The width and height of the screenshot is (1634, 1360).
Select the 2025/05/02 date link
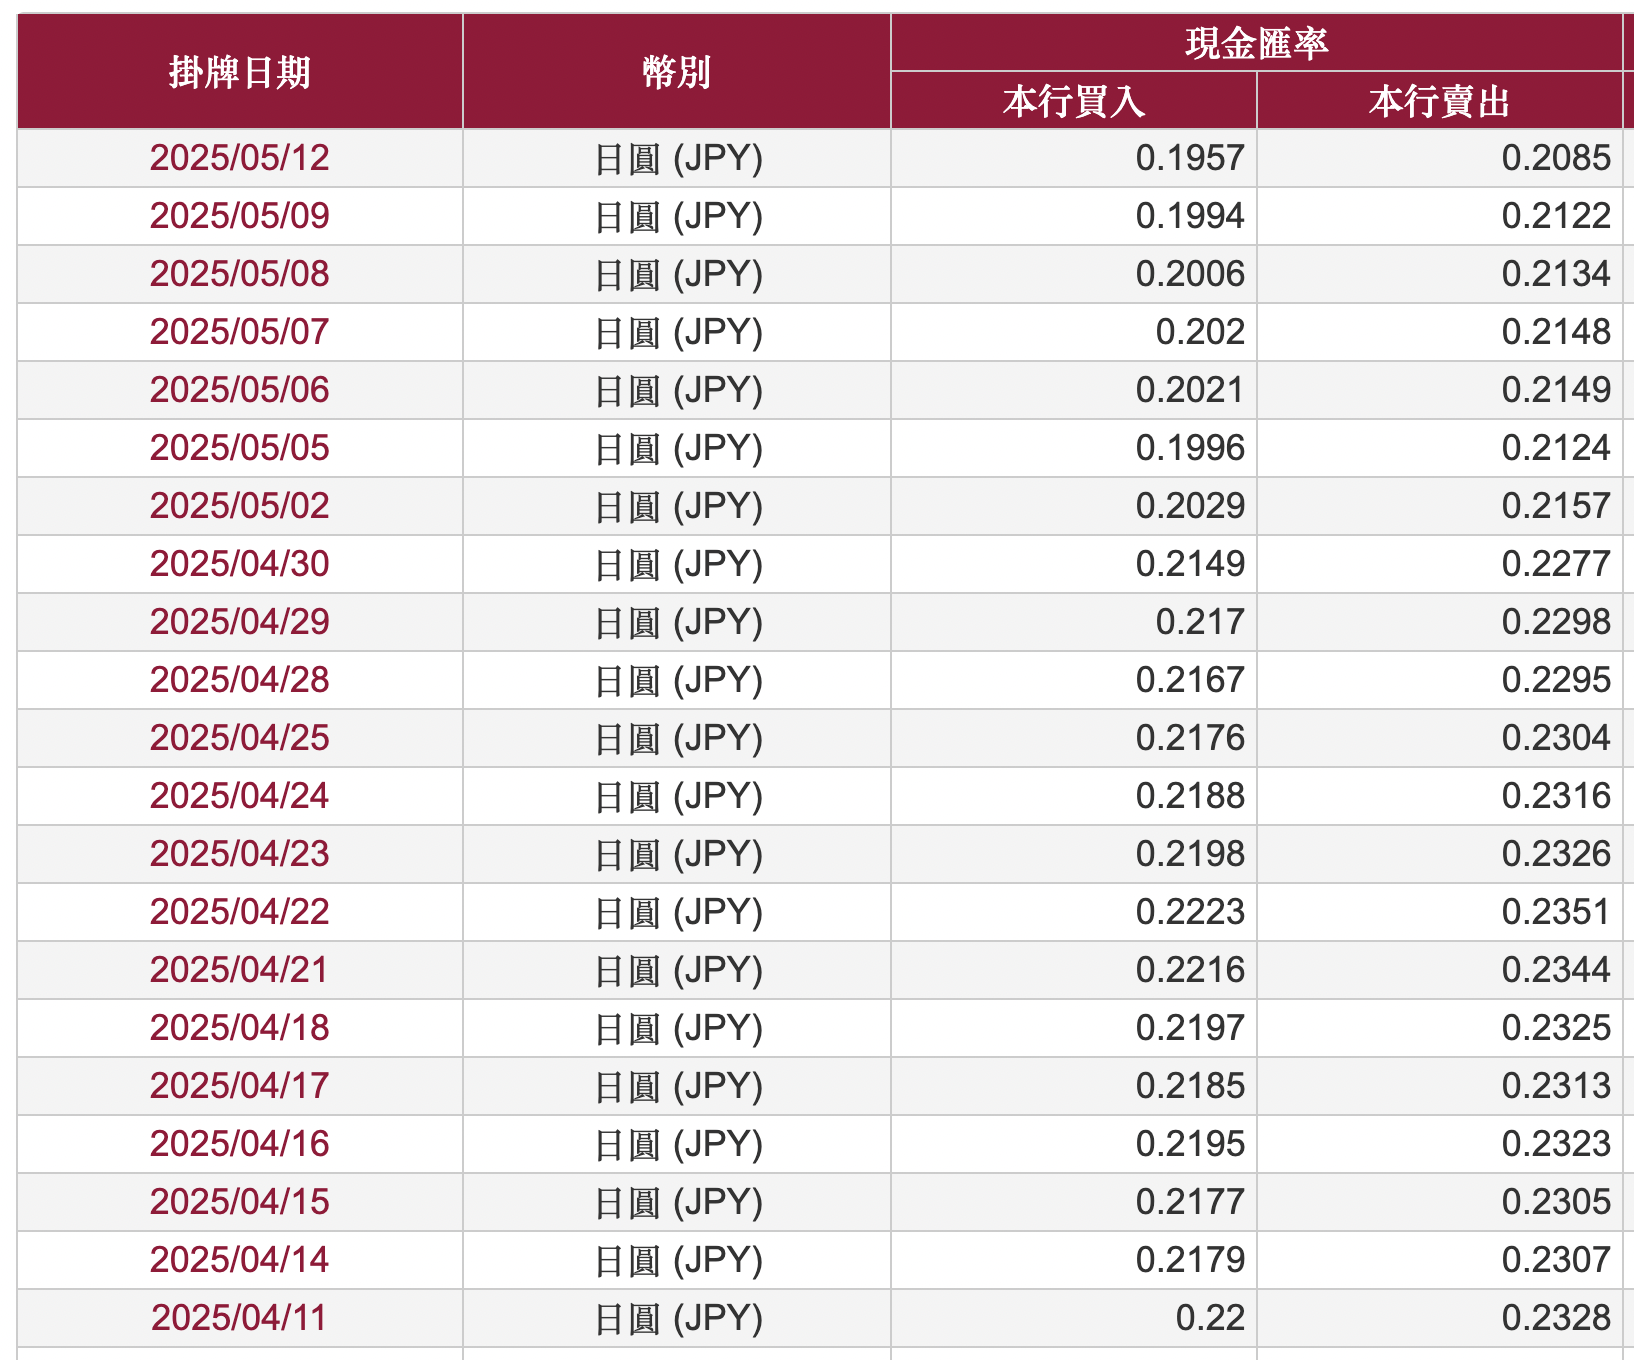(239, 506)
